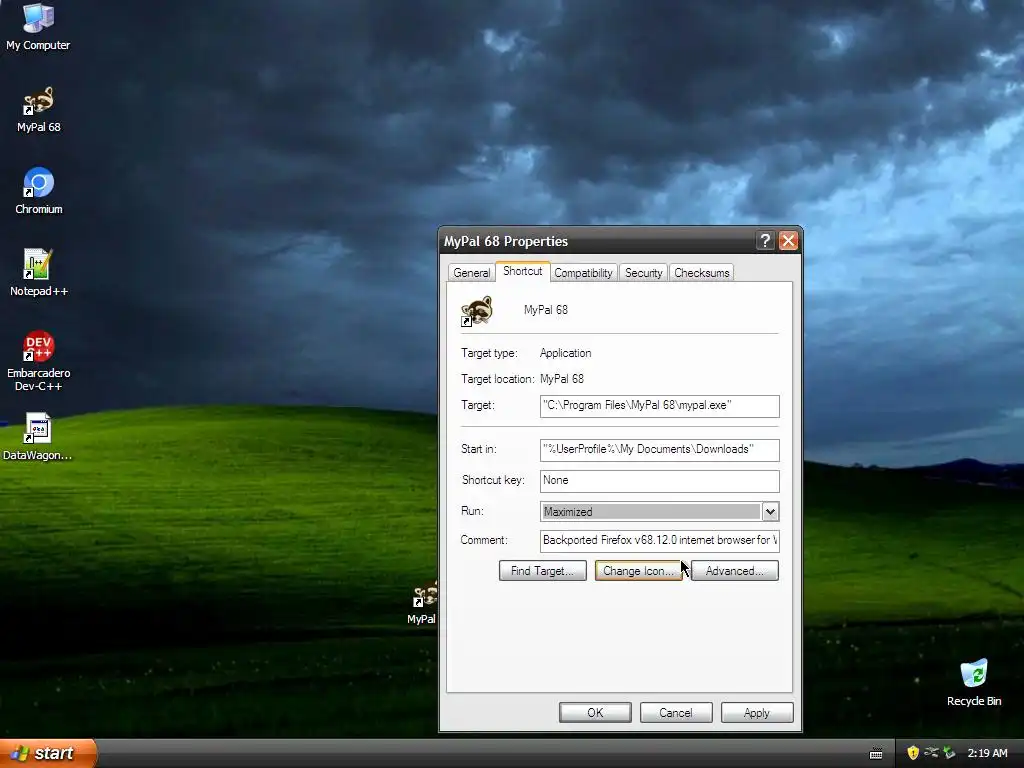
Task: Focus the Shortcut key field
Action: 660,481
